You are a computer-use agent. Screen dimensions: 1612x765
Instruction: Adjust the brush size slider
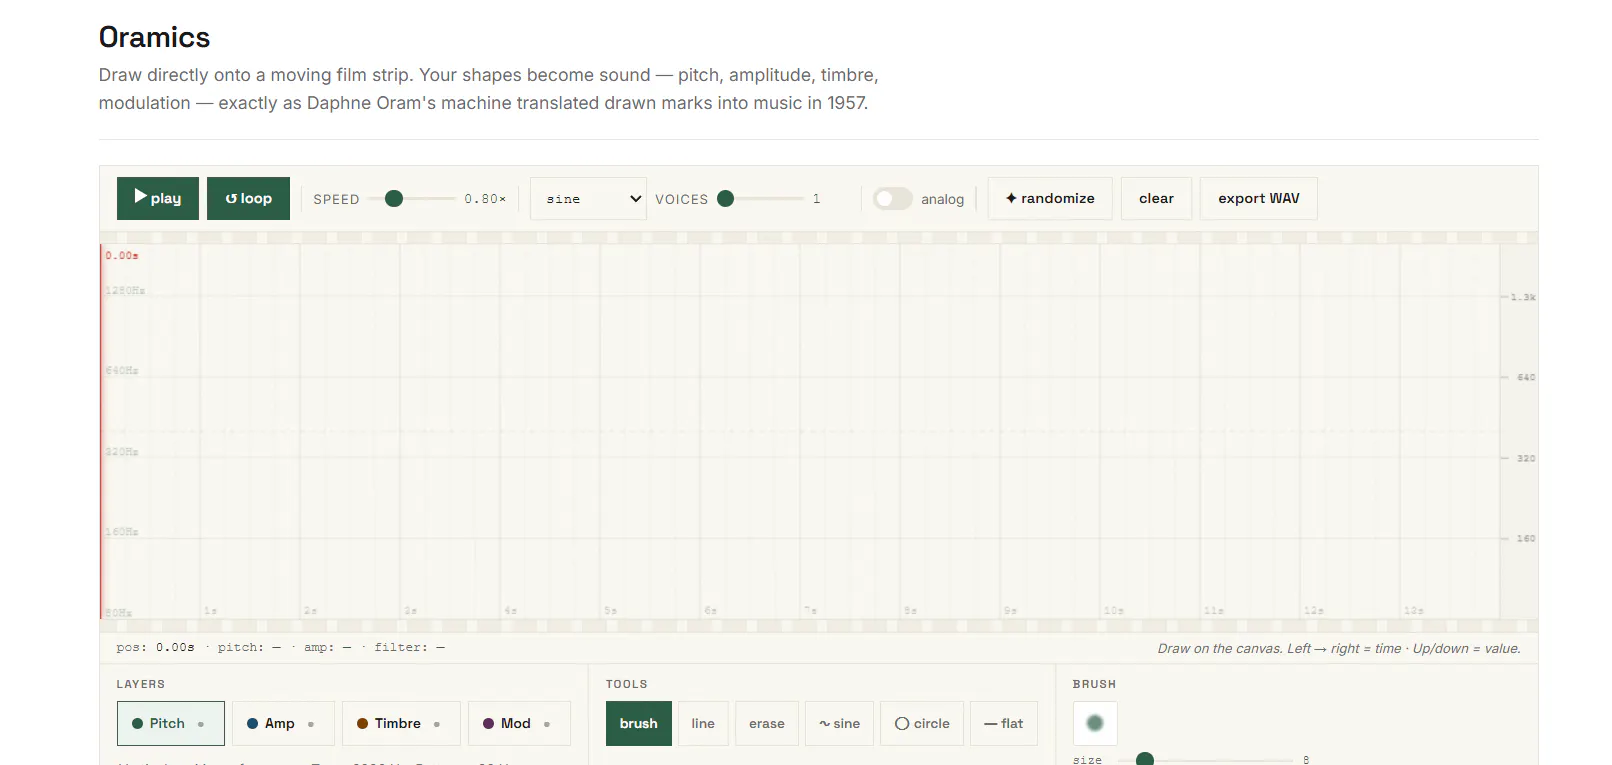click(1205, 760)
